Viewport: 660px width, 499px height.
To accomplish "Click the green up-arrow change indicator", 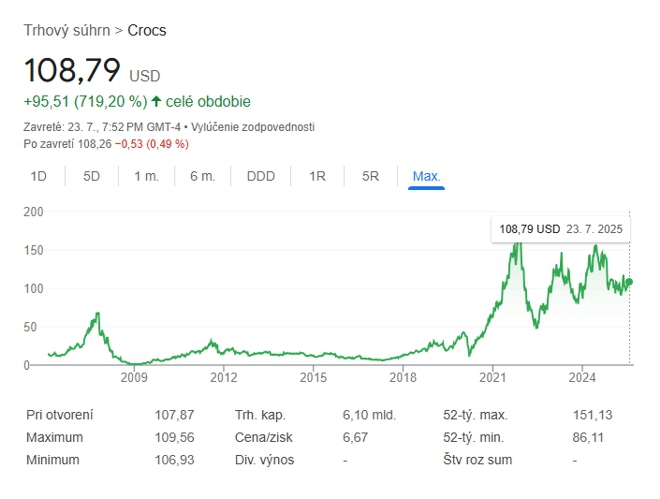I will (x=156, y=101).
